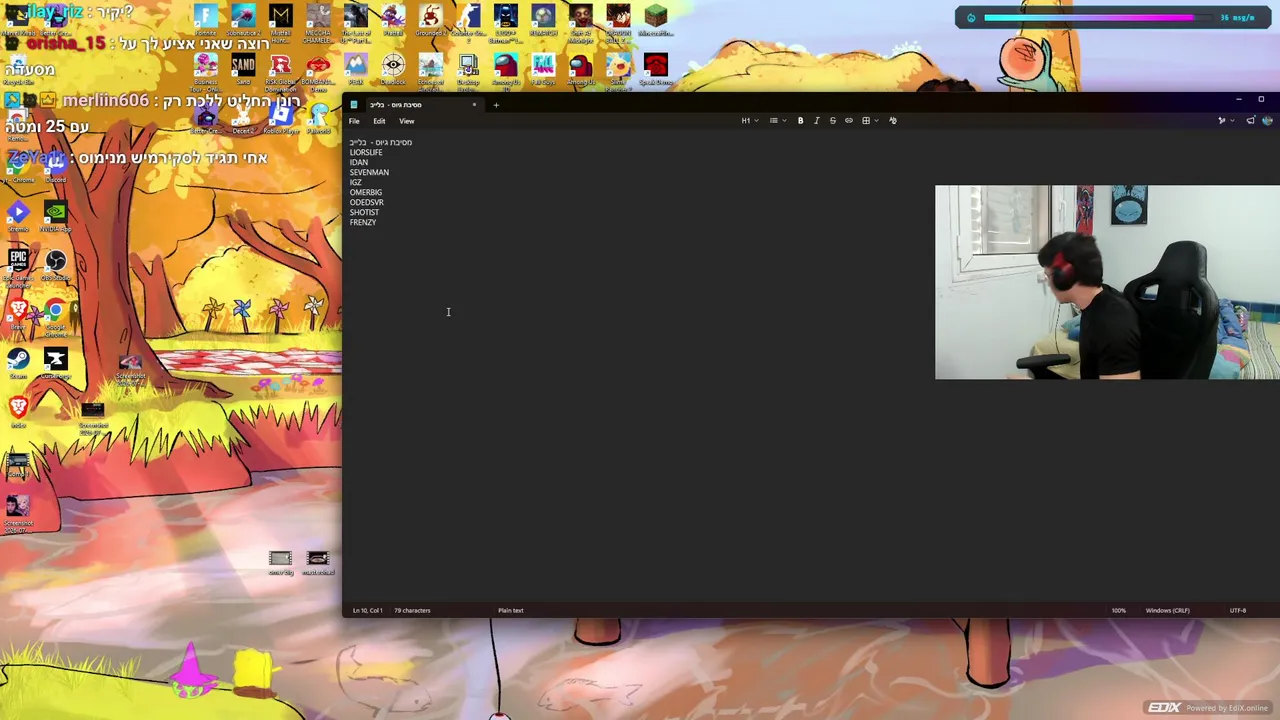Select the Deadlock desktop shortcut

[393, 69]
